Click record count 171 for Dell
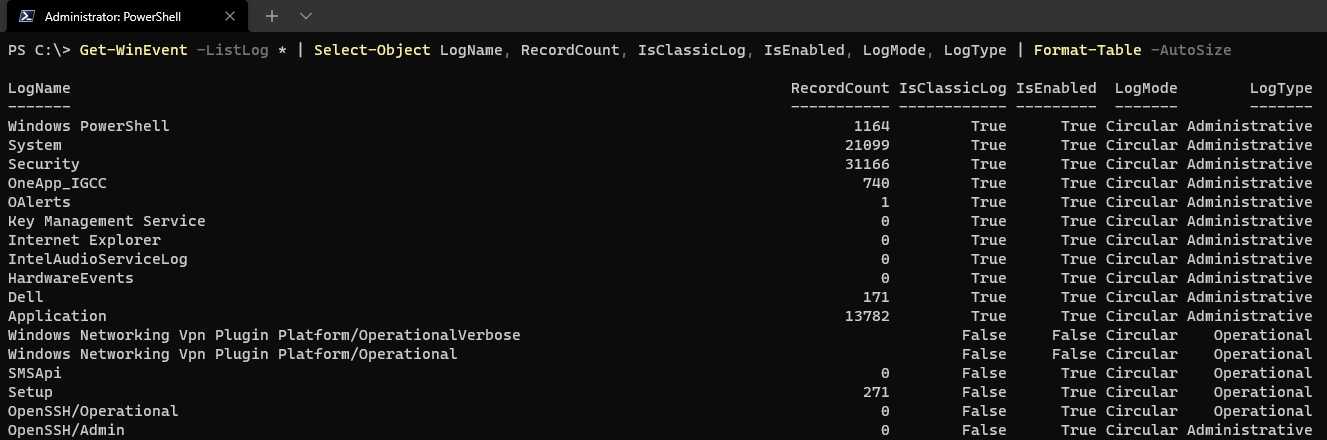Viewport: 1327px width, 440px height. 876,297
